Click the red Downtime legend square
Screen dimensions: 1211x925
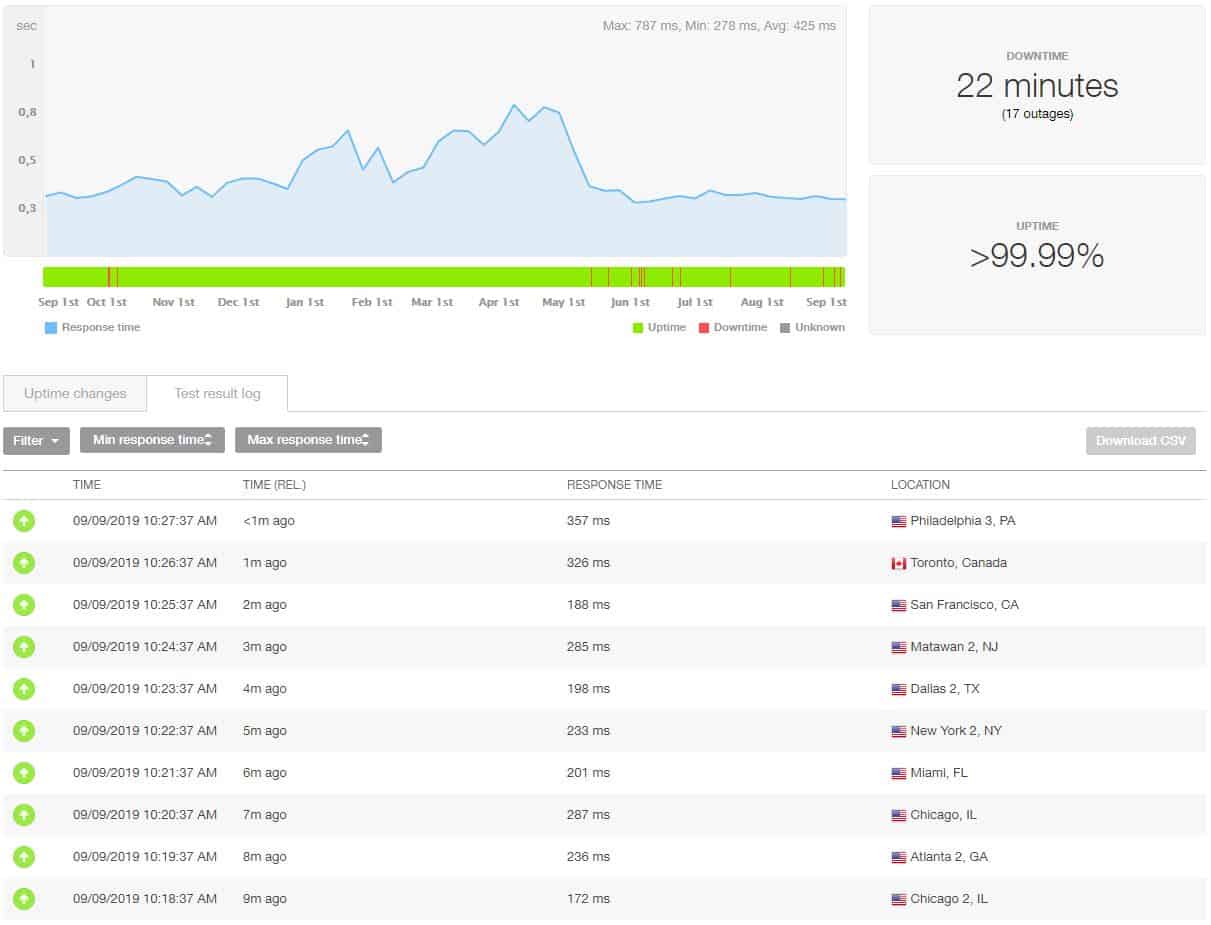704,328
